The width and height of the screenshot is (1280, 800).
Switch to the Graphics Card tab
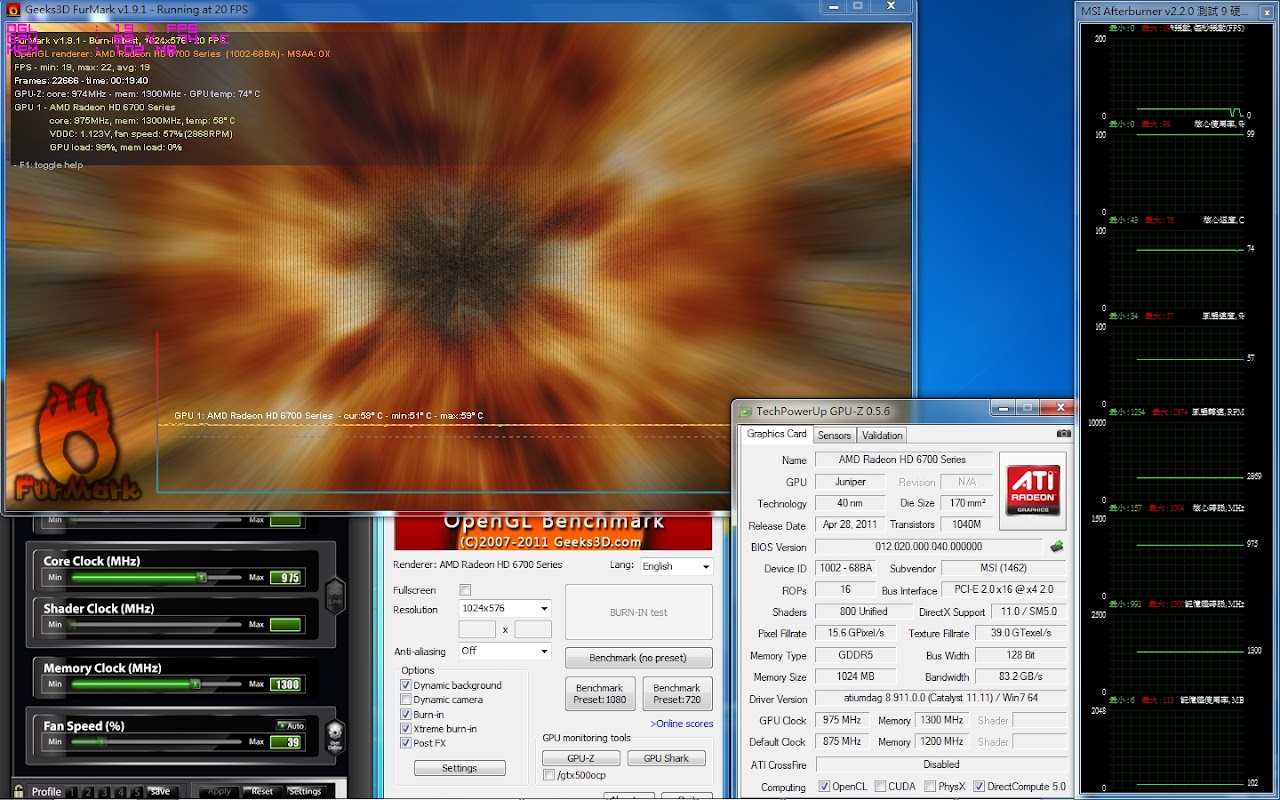(776, 434)
